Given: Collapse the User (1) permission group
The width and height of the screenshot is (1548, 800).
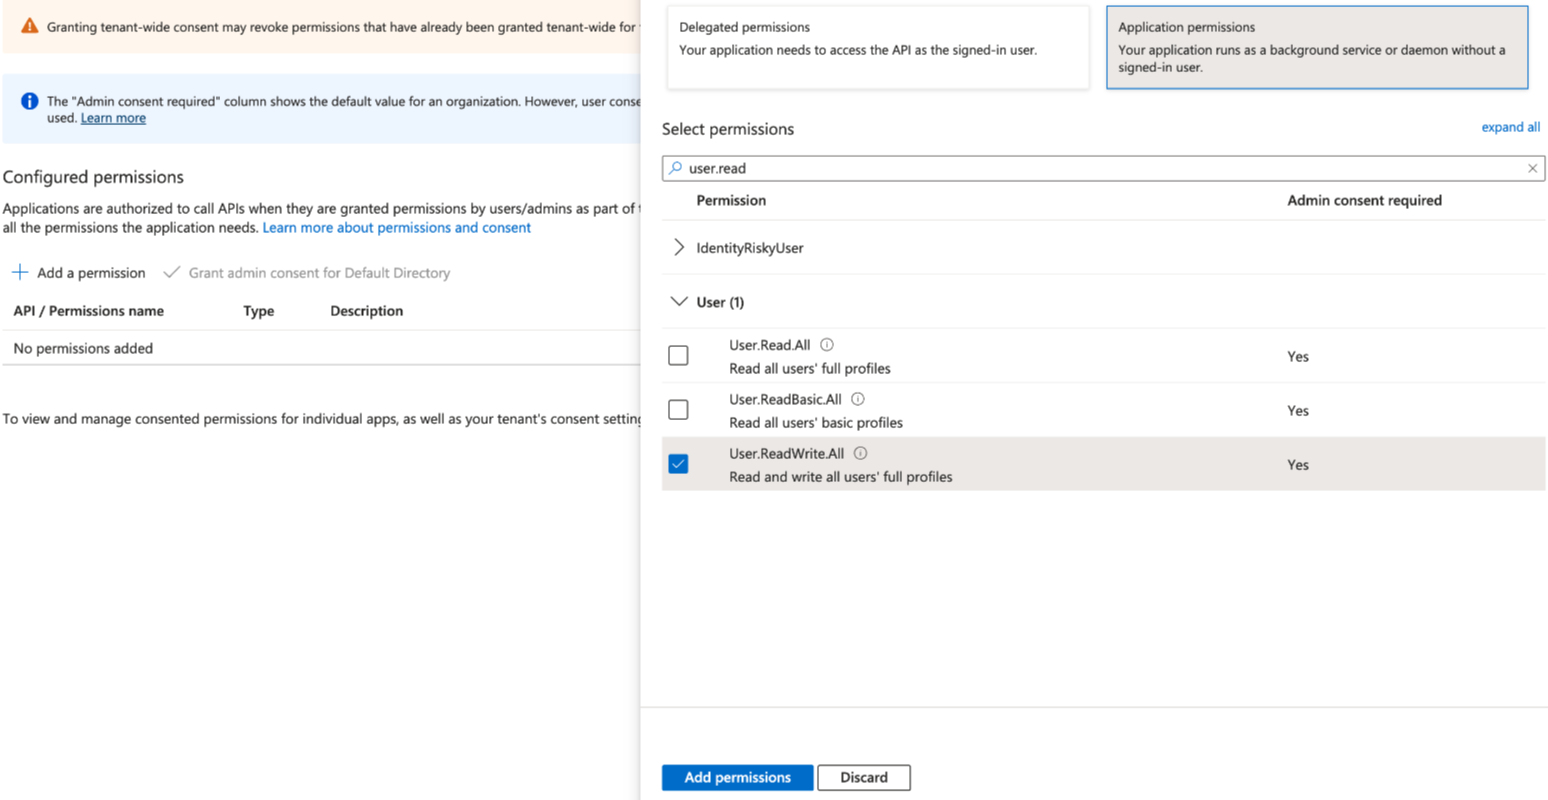Looking at the screenshot, I should tap(679, 302).
